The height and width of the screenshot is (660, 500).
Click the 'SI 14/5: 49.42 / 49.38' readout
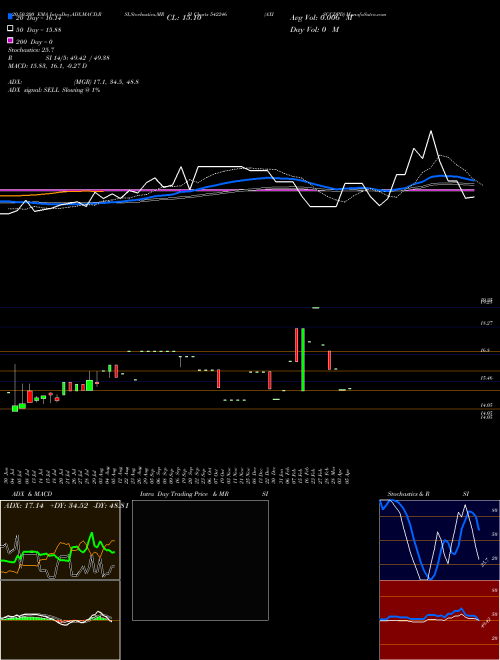pos(78,58)
